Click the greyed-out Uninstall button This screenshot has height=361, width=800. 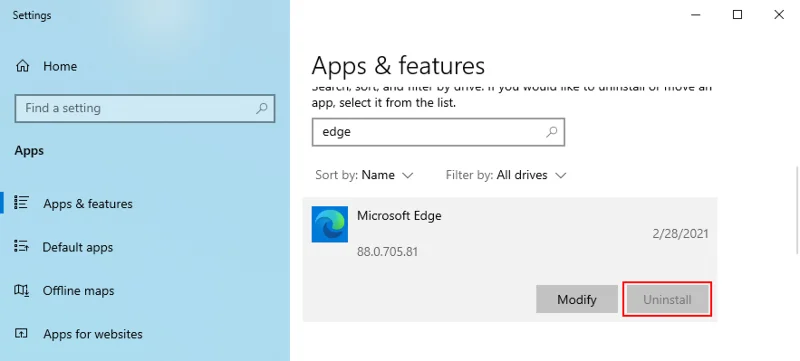(x=667, y=299)
